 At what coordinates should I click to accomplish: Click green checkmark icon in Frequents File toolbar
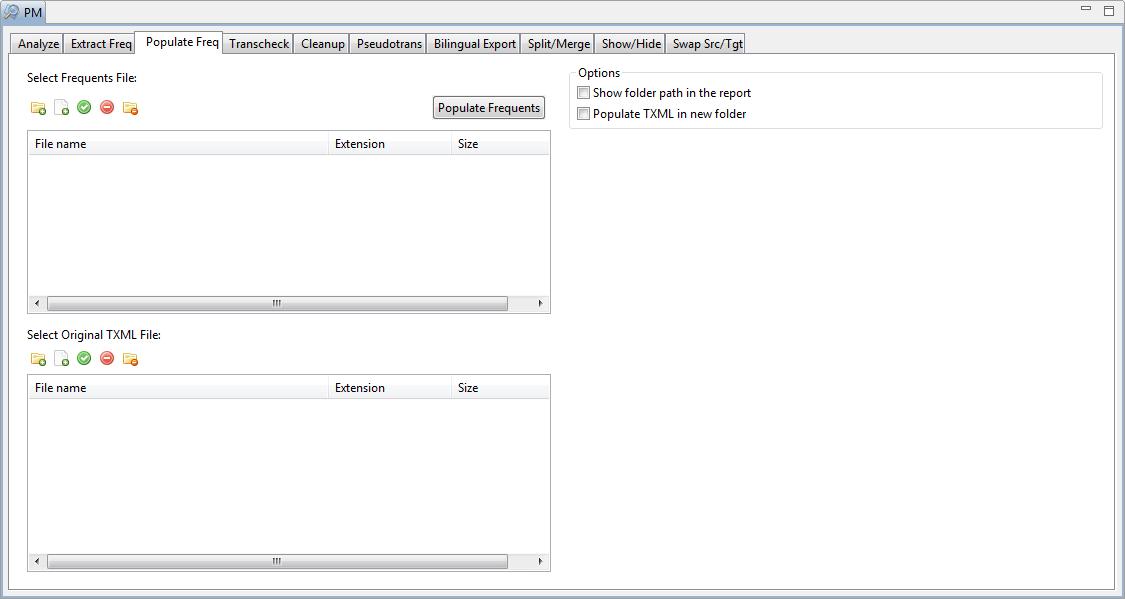point(84,107)
